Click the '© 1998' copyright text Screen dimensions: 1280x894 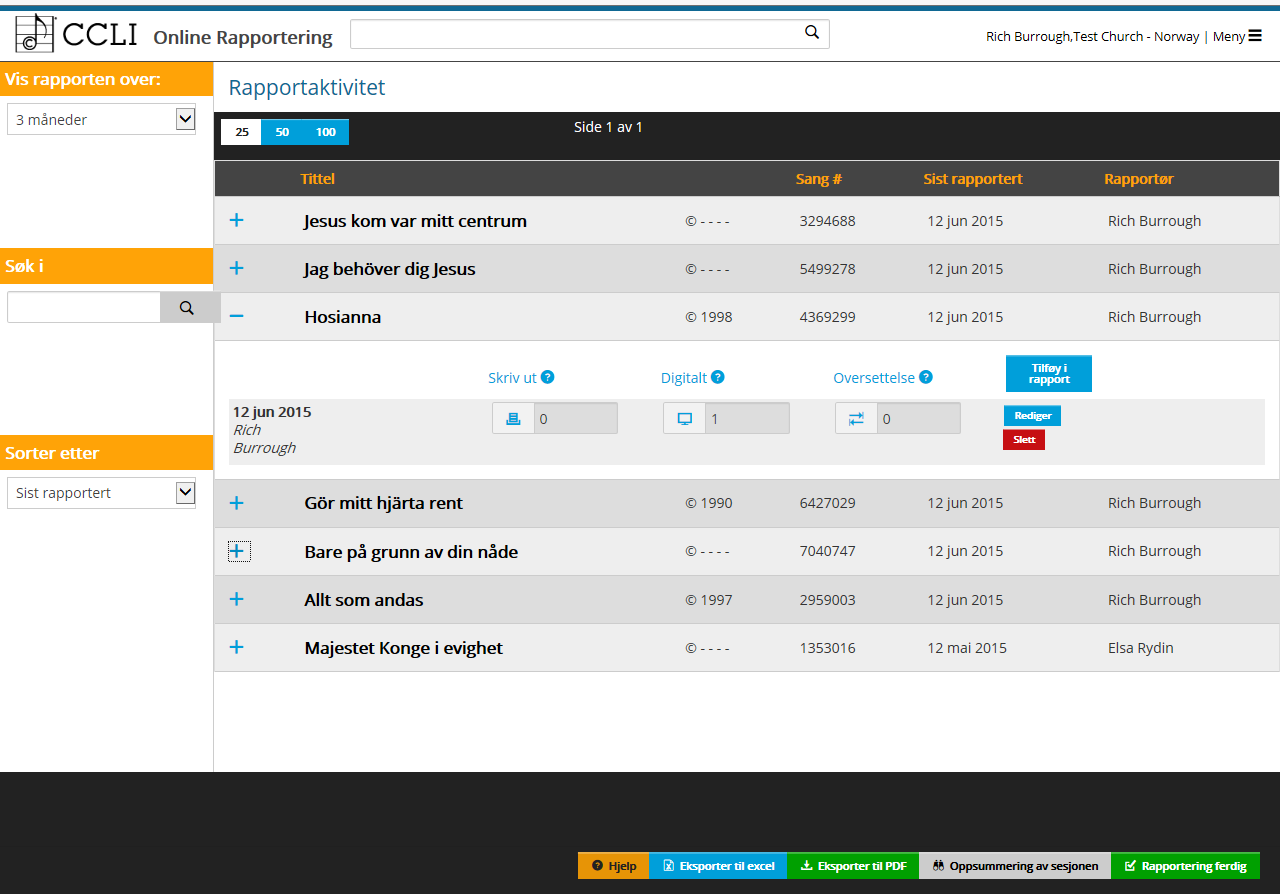[709, 317]
